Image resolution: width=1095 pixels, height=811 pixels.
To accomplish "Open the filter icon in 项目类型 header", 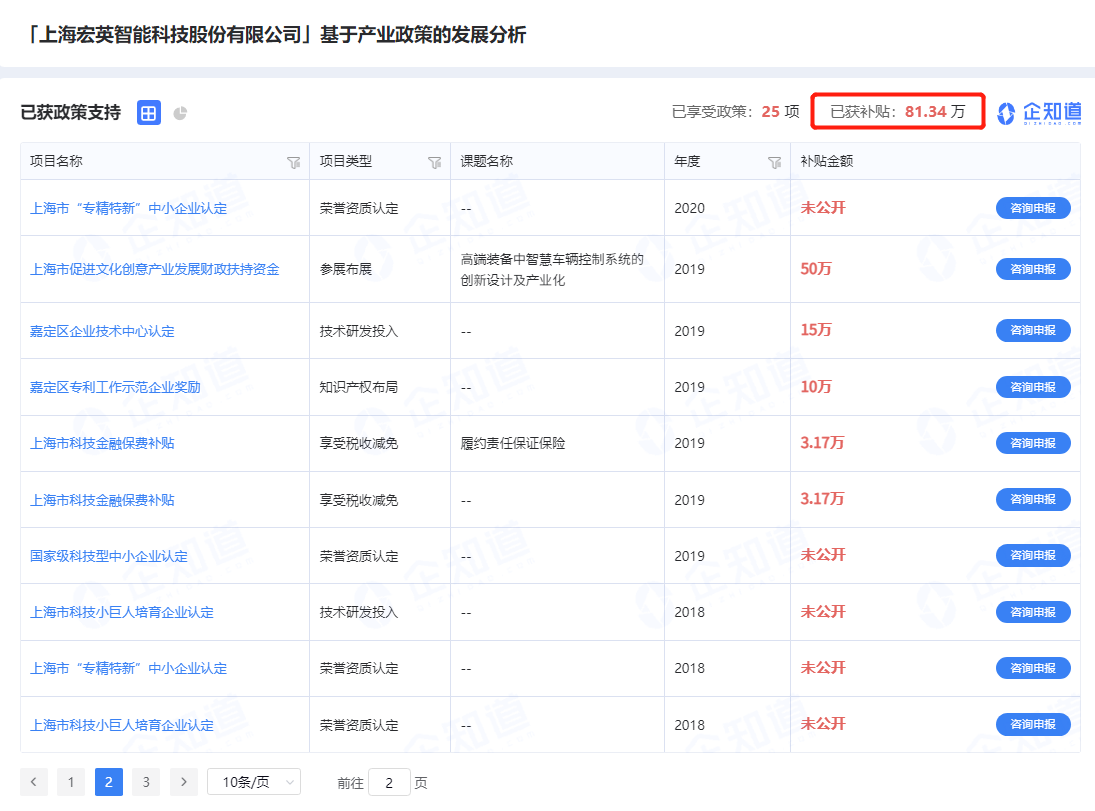I will tap(435, 162).
